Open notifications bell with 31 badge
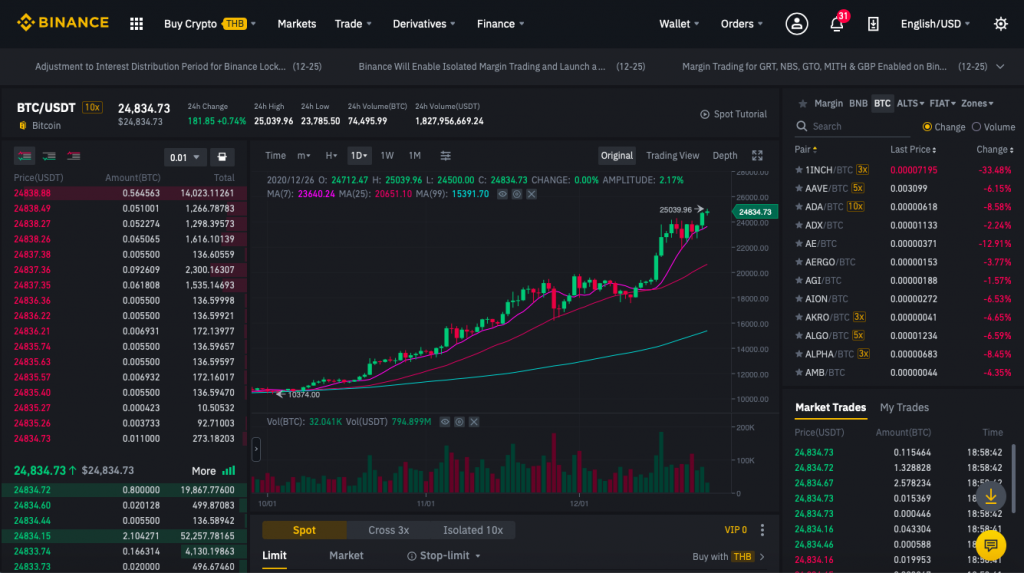Screen dimensions: 1024x573 point(837,24)
